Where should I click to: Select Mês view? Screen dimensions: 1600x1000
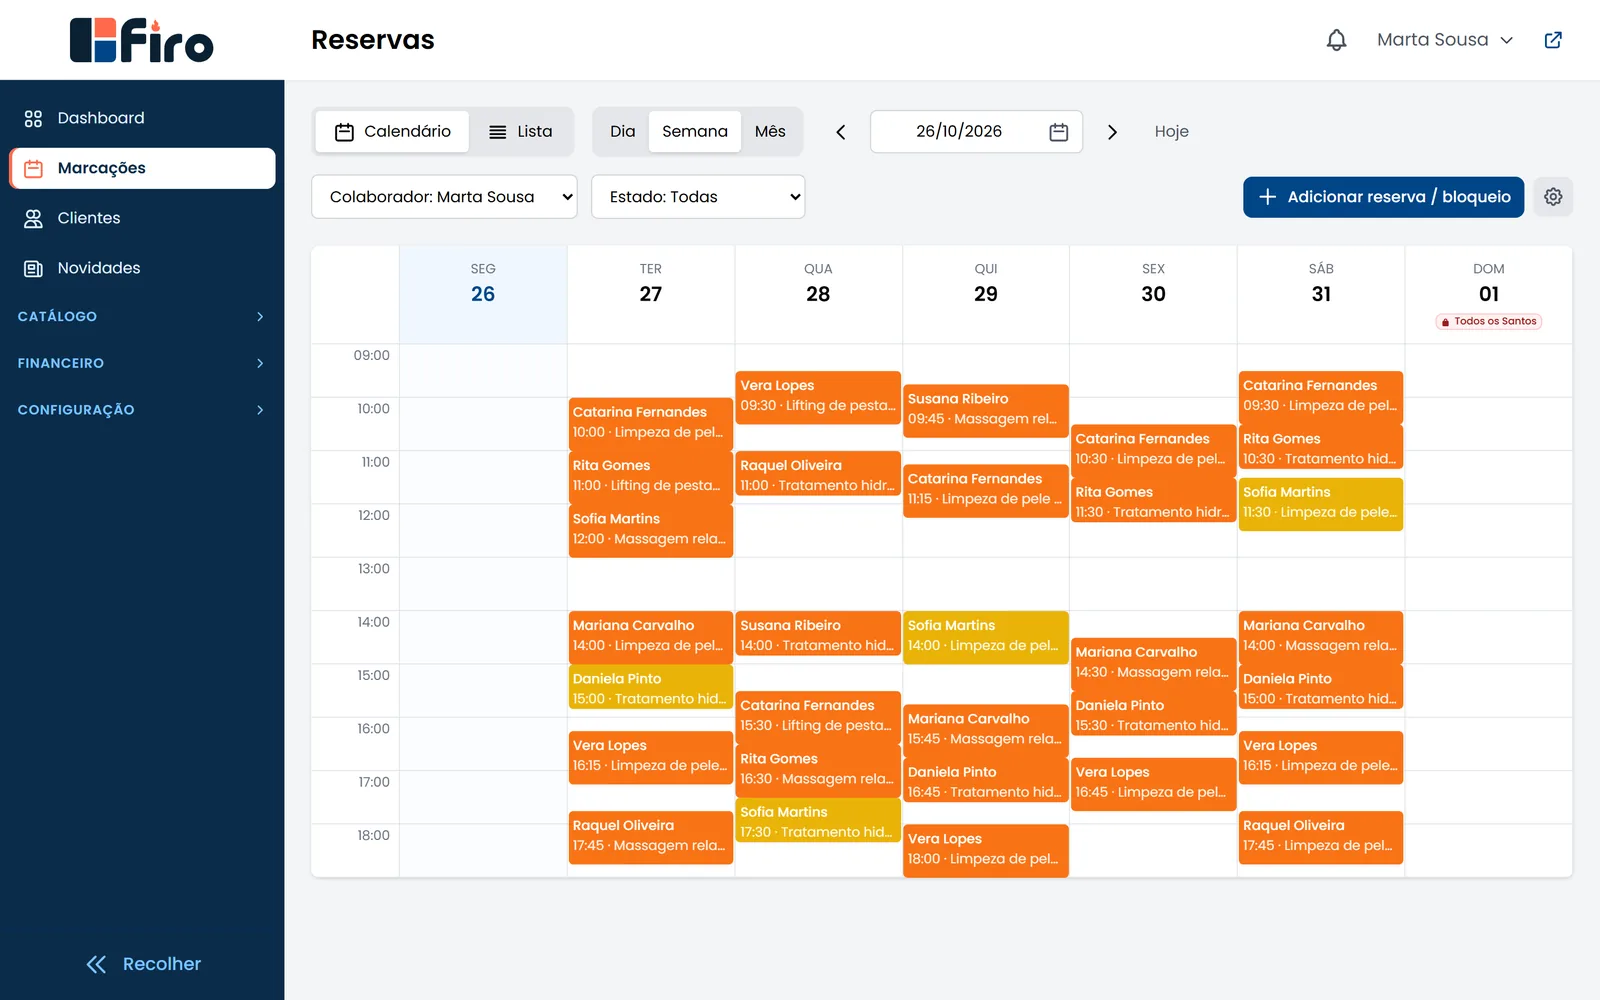pyautogui.click(x=770, y=132)
